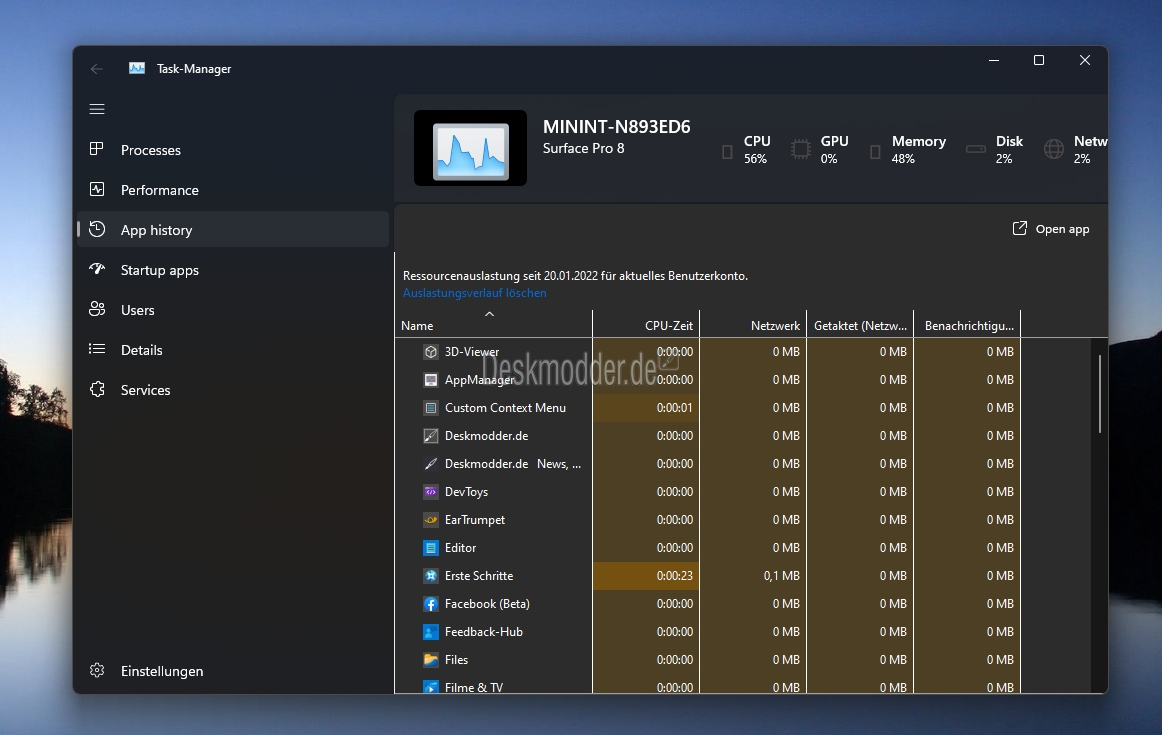Viewport: 1162px width, 735px height.
Task: Click the GPU 0% chip icon
Action: [x=800, y=150]
